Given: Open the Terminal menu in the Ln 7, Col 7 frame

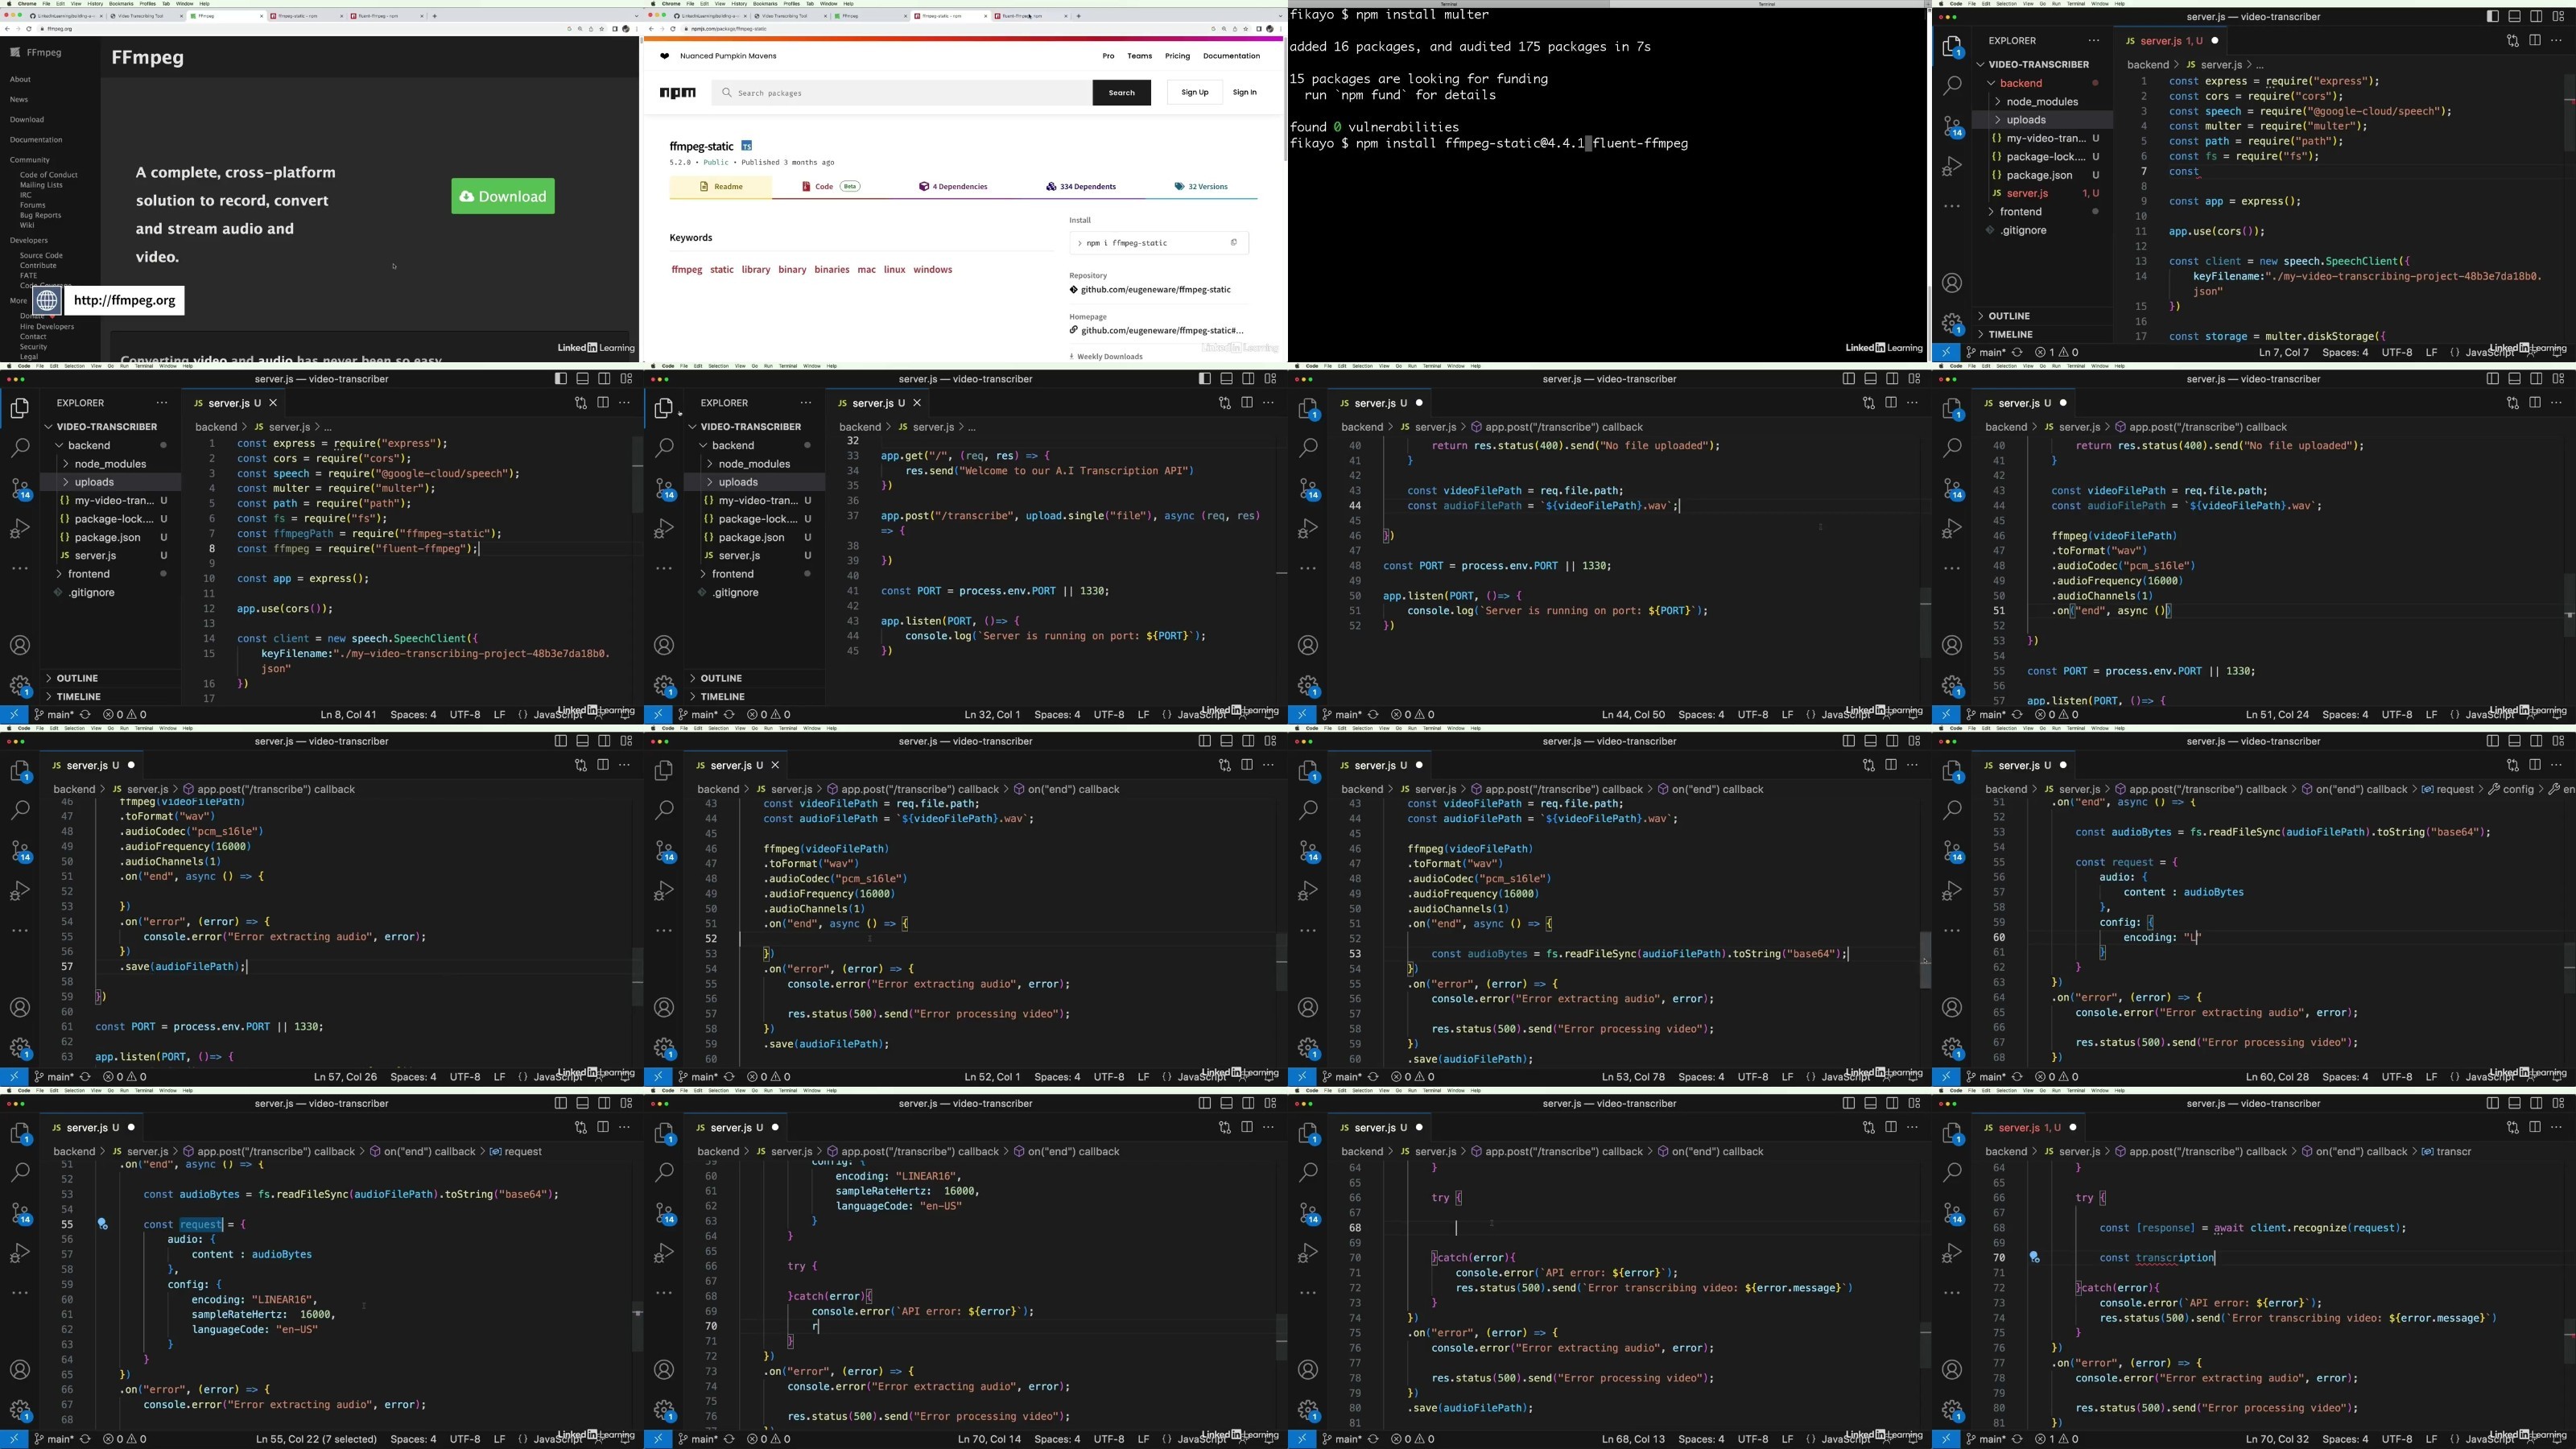Looking at the screenshot, I should (2076, 3).
